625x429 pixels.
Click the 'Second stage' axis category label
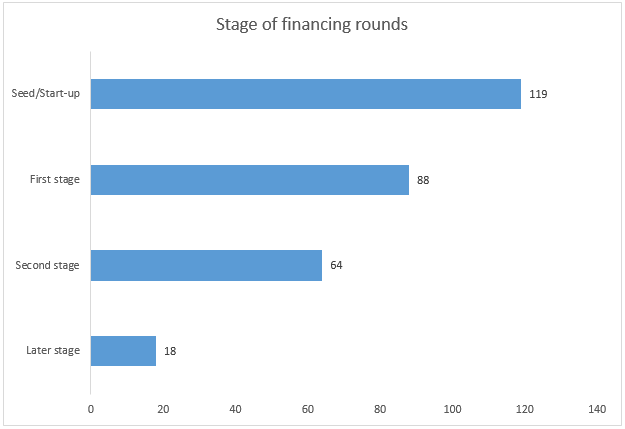pyautogui.click(x=48, y=265)
